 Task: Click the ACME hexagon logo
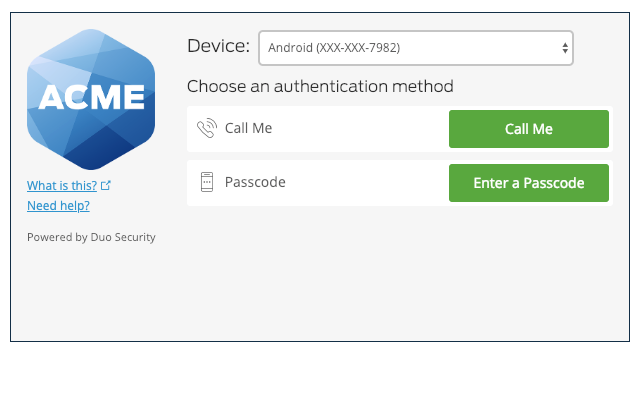[x=91, y=99]
